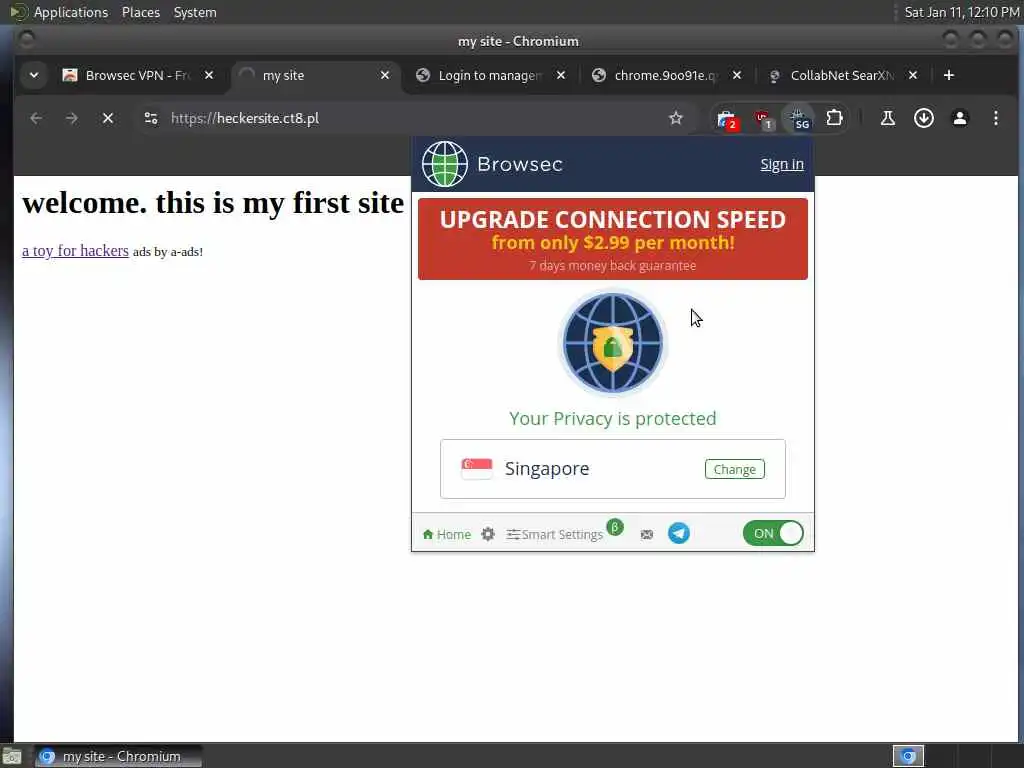Open Chrome Labs flask icon
Screen dimensions: 1024x768
887,118
